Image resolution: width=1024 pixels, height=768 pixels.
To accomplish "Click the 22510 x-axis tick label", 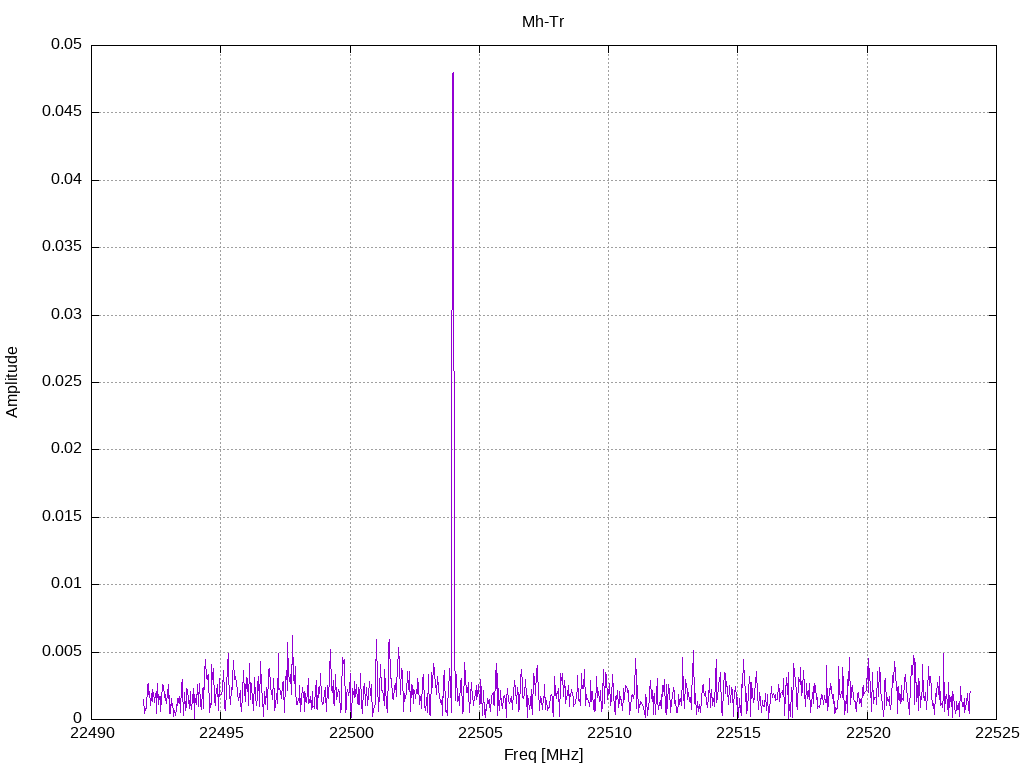I will pos(608,733).
